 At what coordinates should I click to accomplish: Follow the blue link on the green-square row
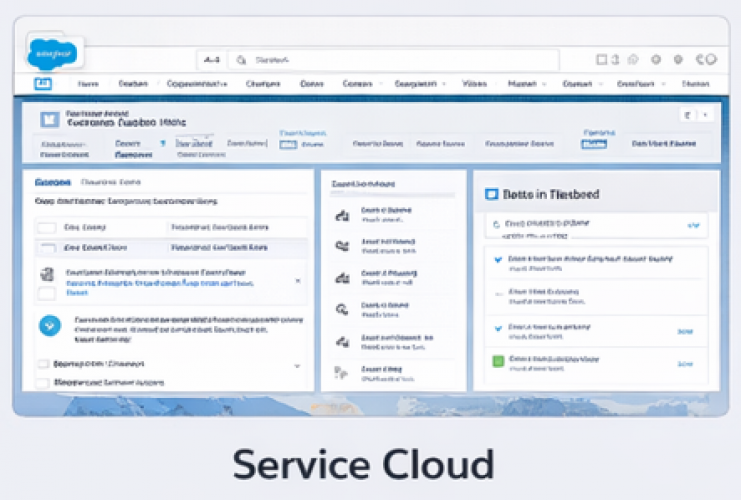[685, 364]
